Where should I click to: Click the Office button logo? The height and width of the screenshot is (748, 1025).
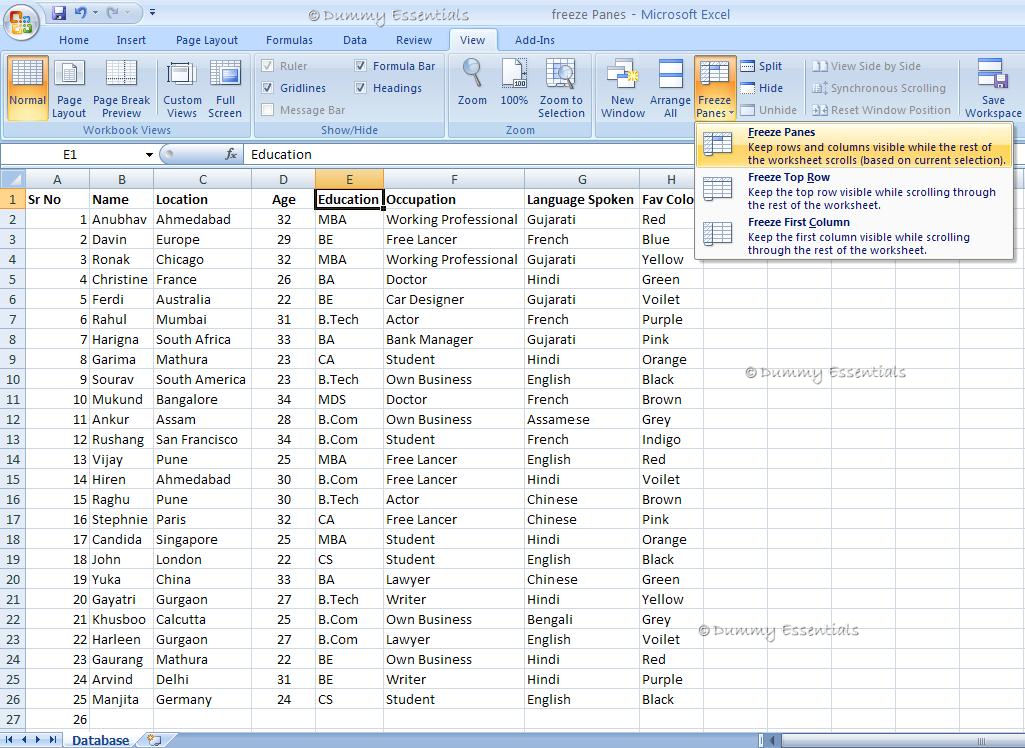click(x=22, y=22)
